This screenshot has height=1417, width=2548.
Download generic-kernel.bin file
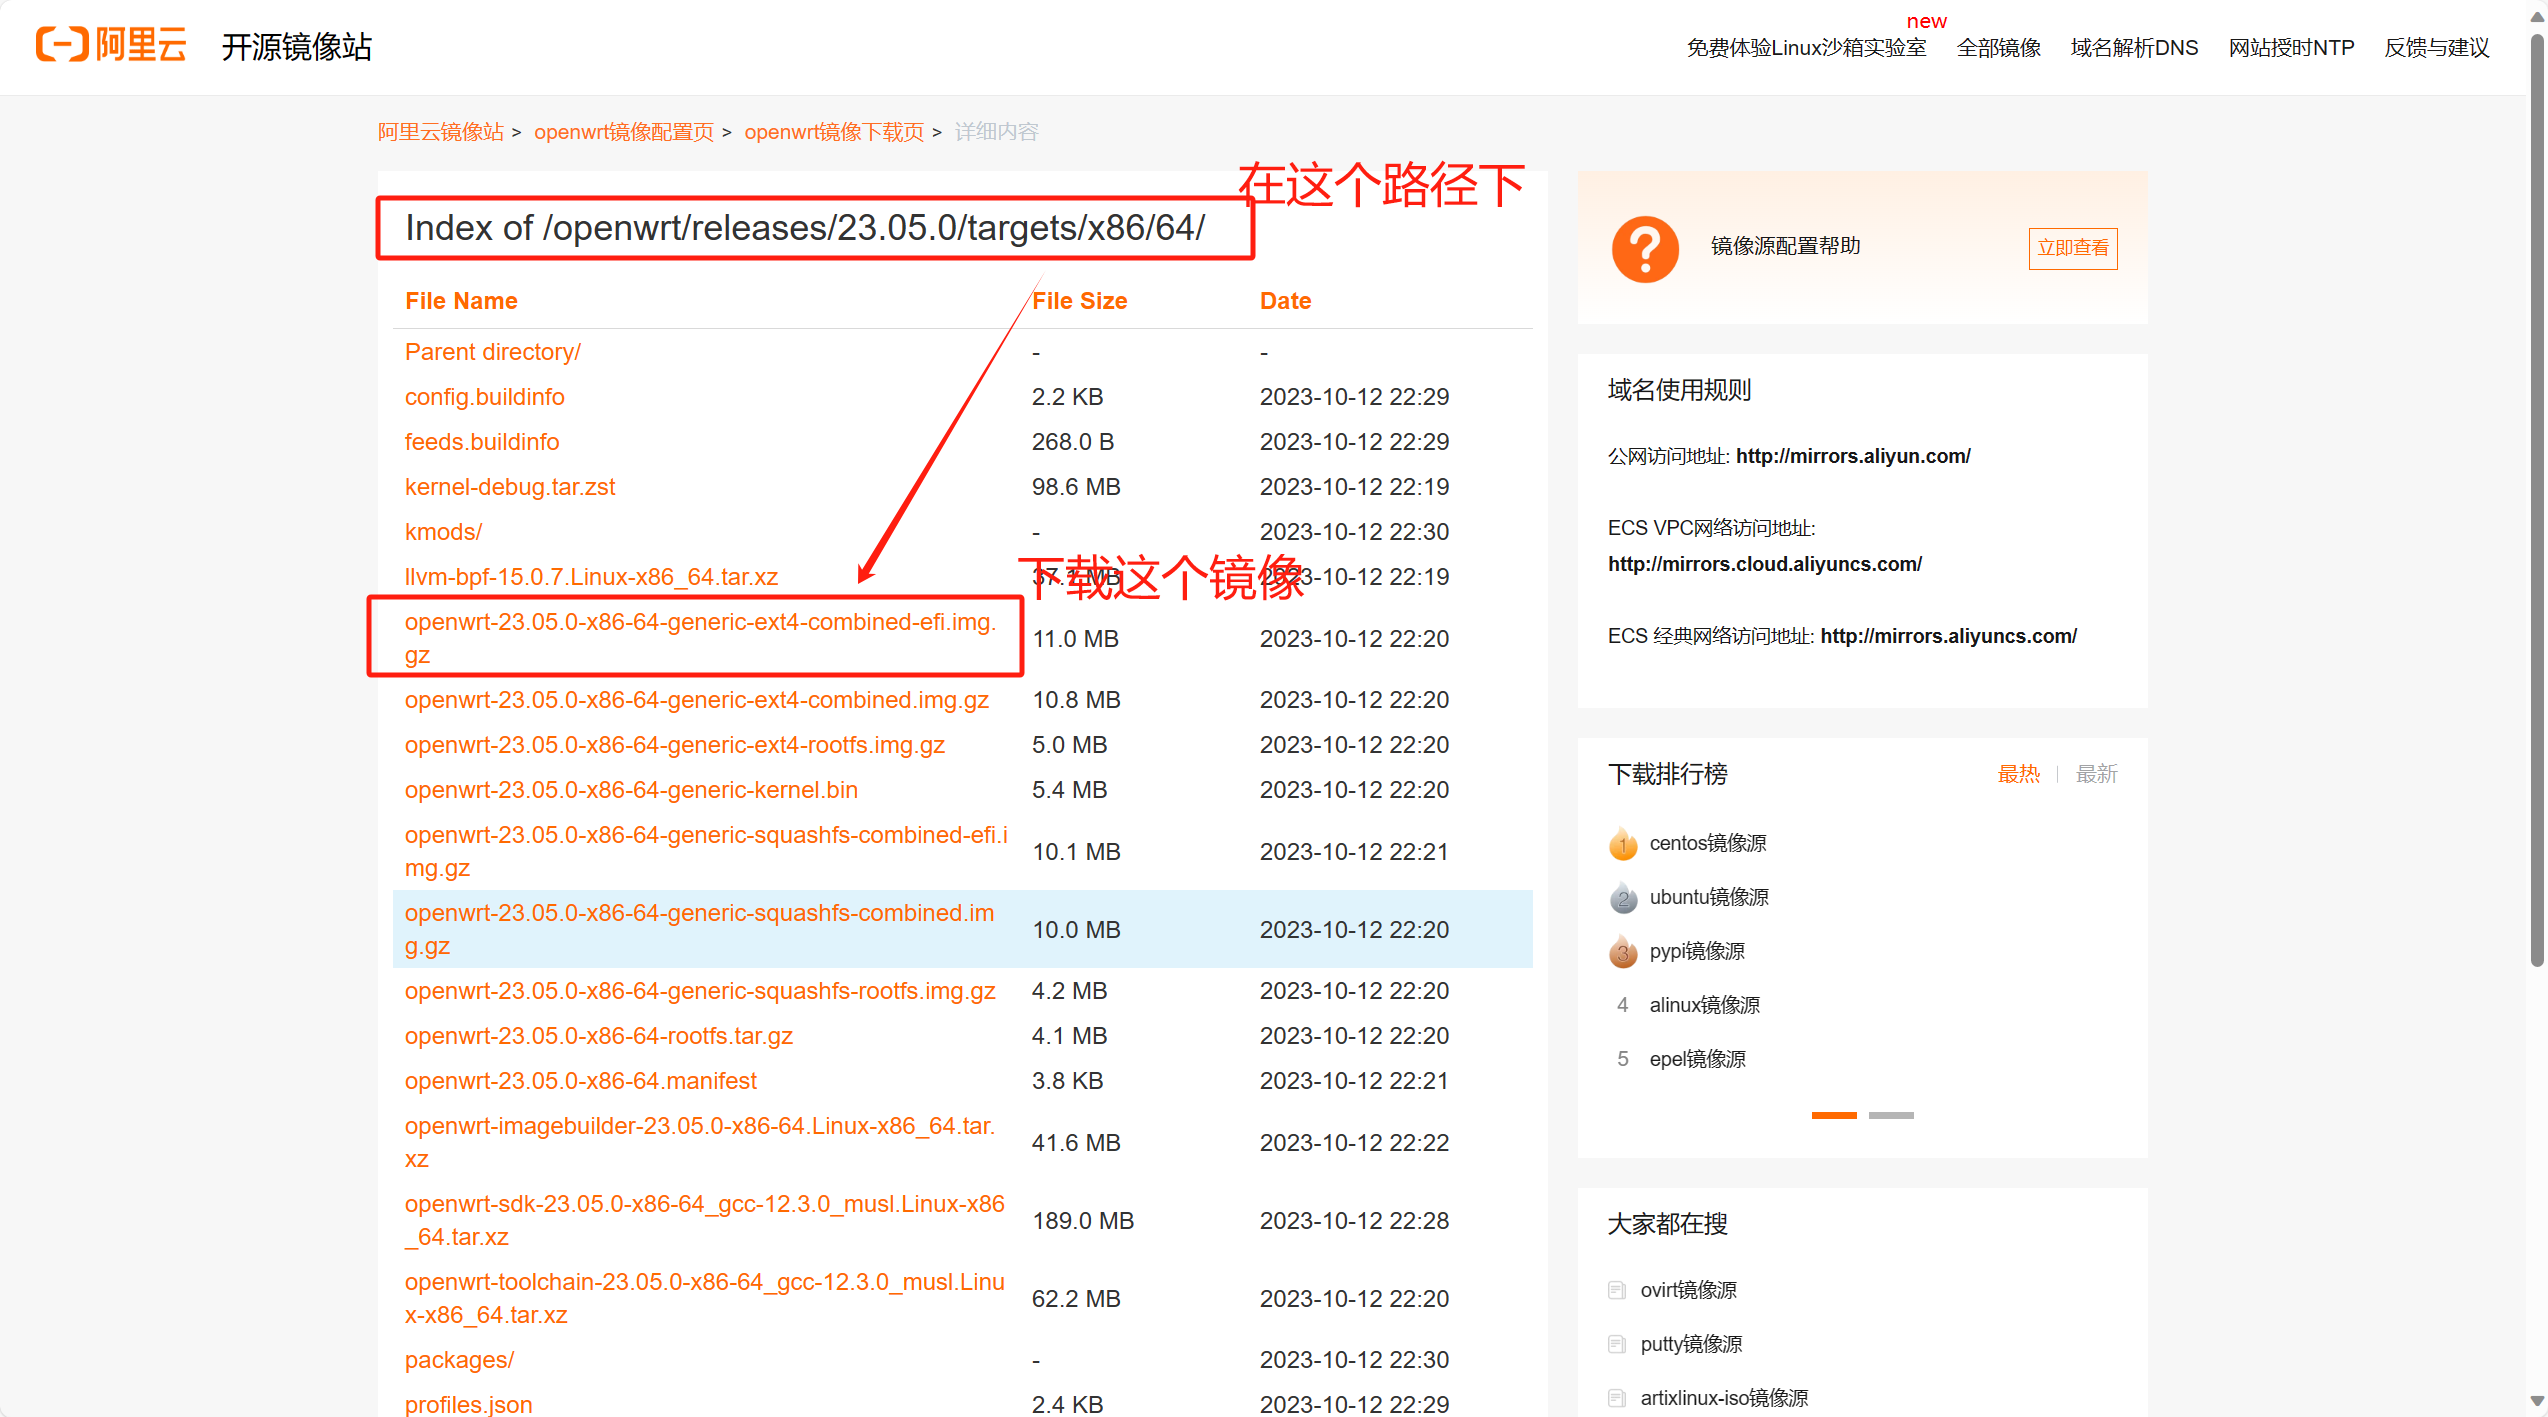click(631, 790)
